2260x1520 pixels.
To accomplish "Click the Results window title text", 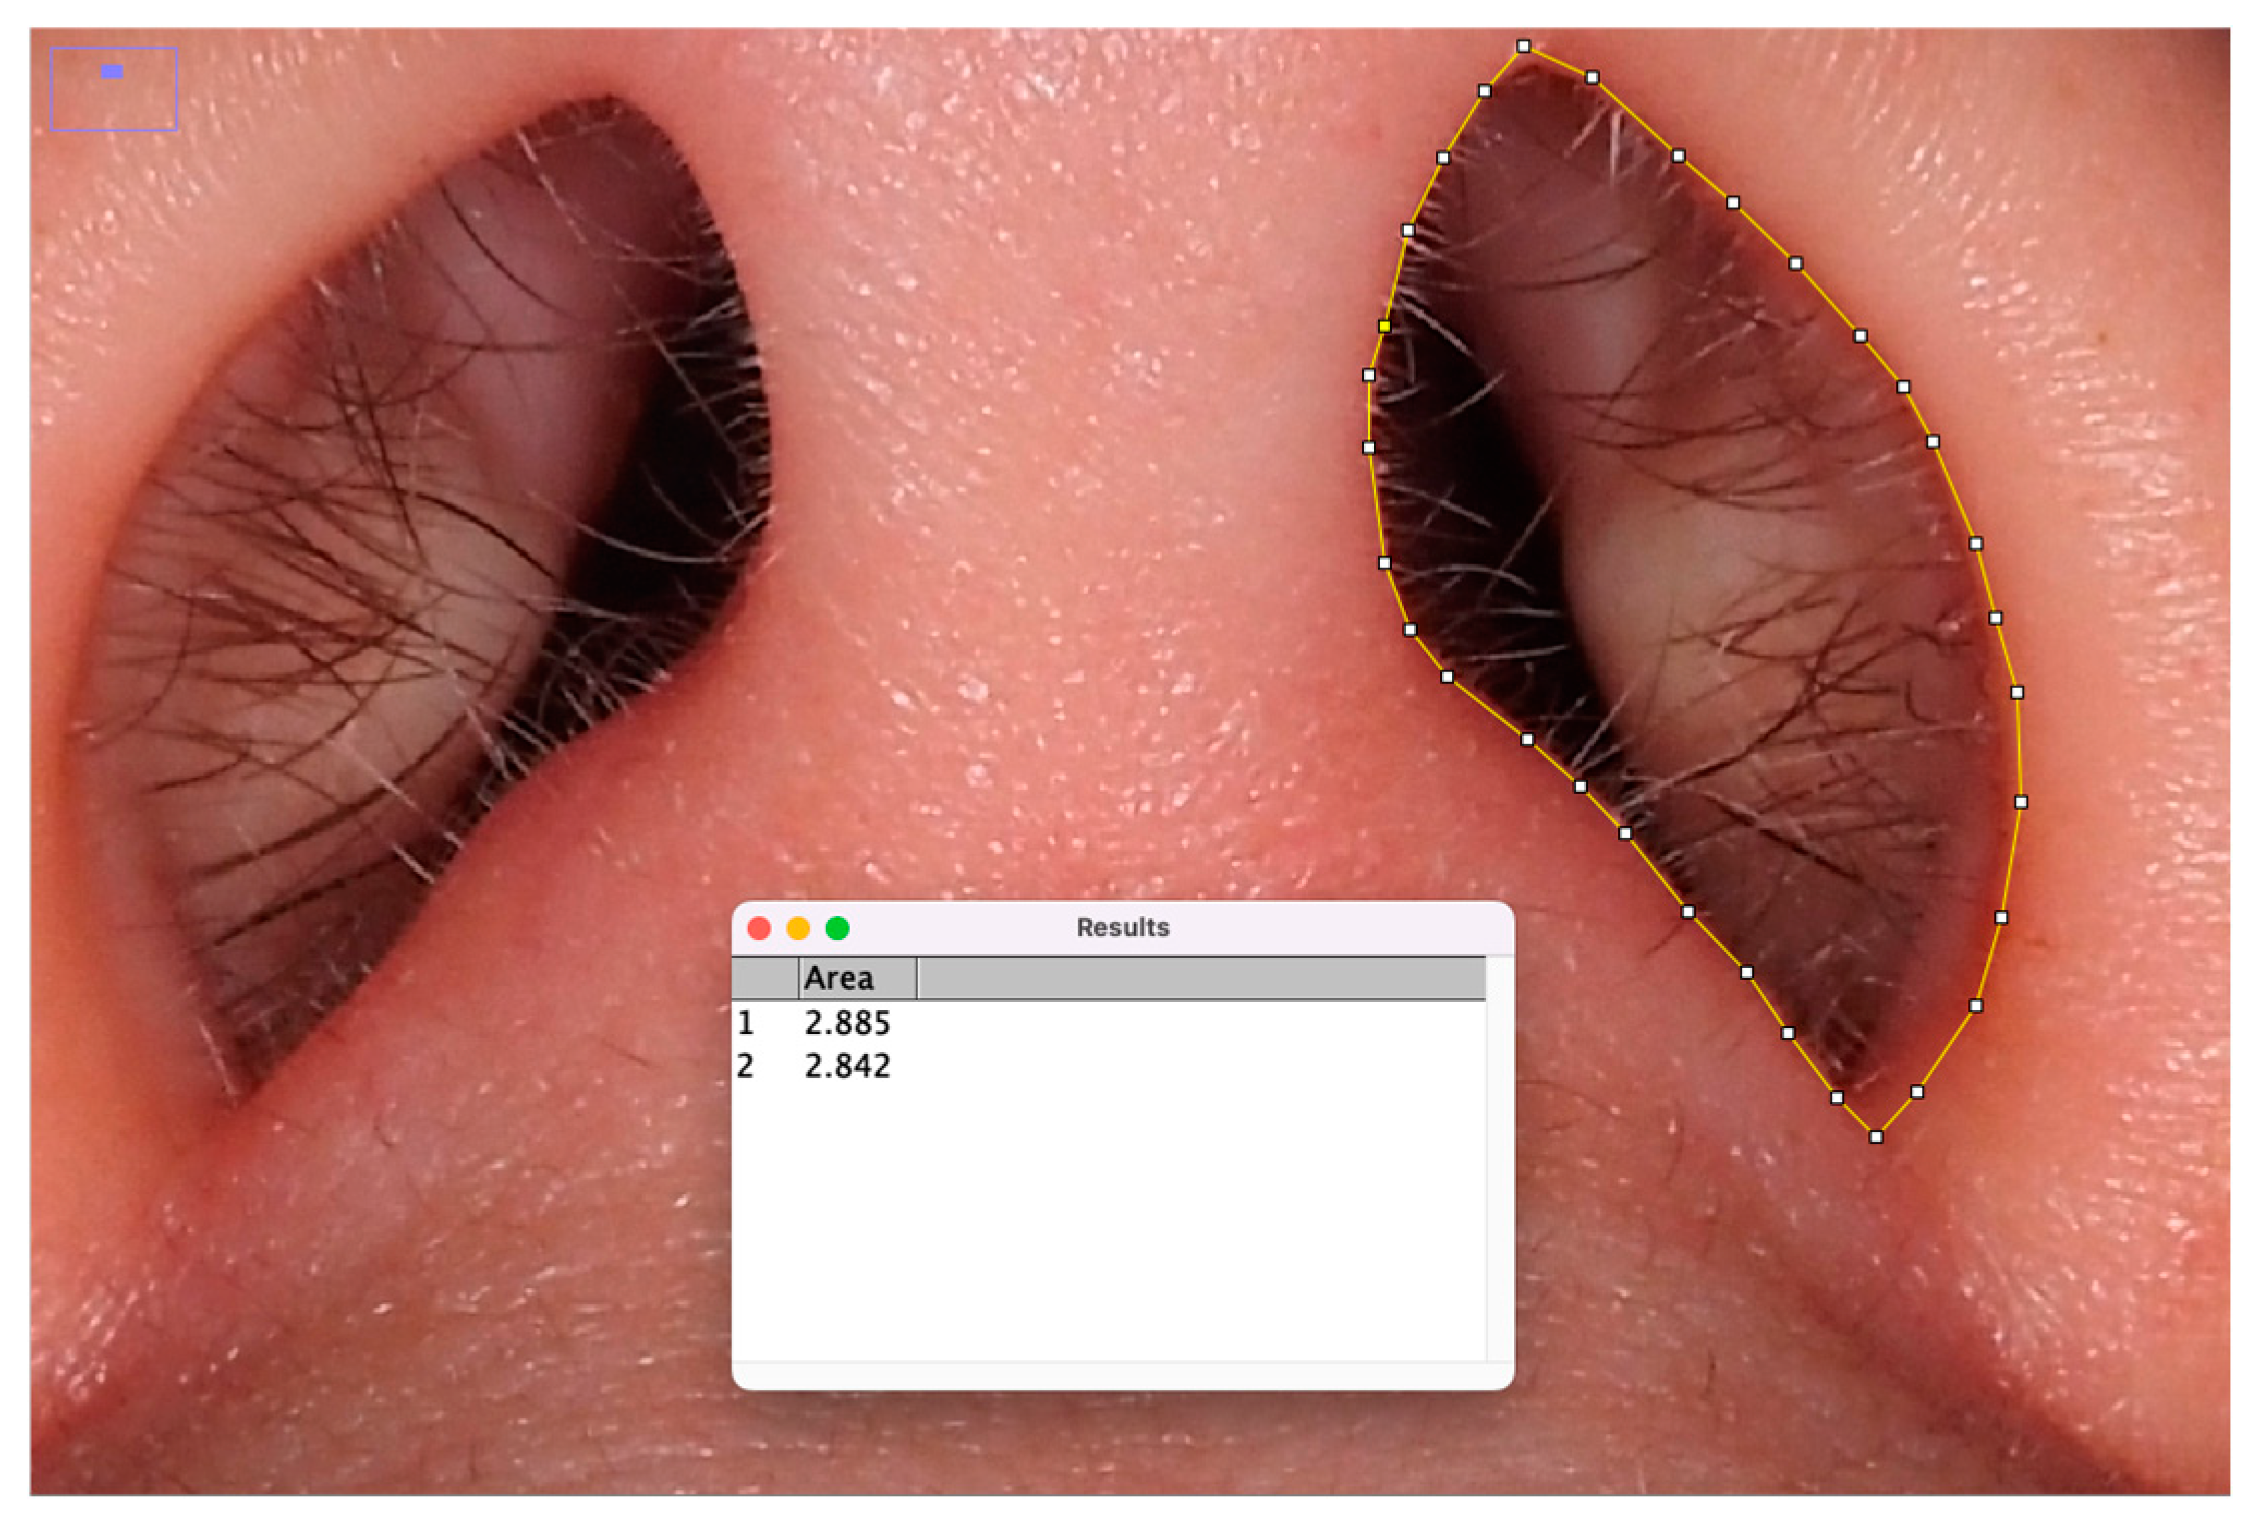I will (1122, 928).
